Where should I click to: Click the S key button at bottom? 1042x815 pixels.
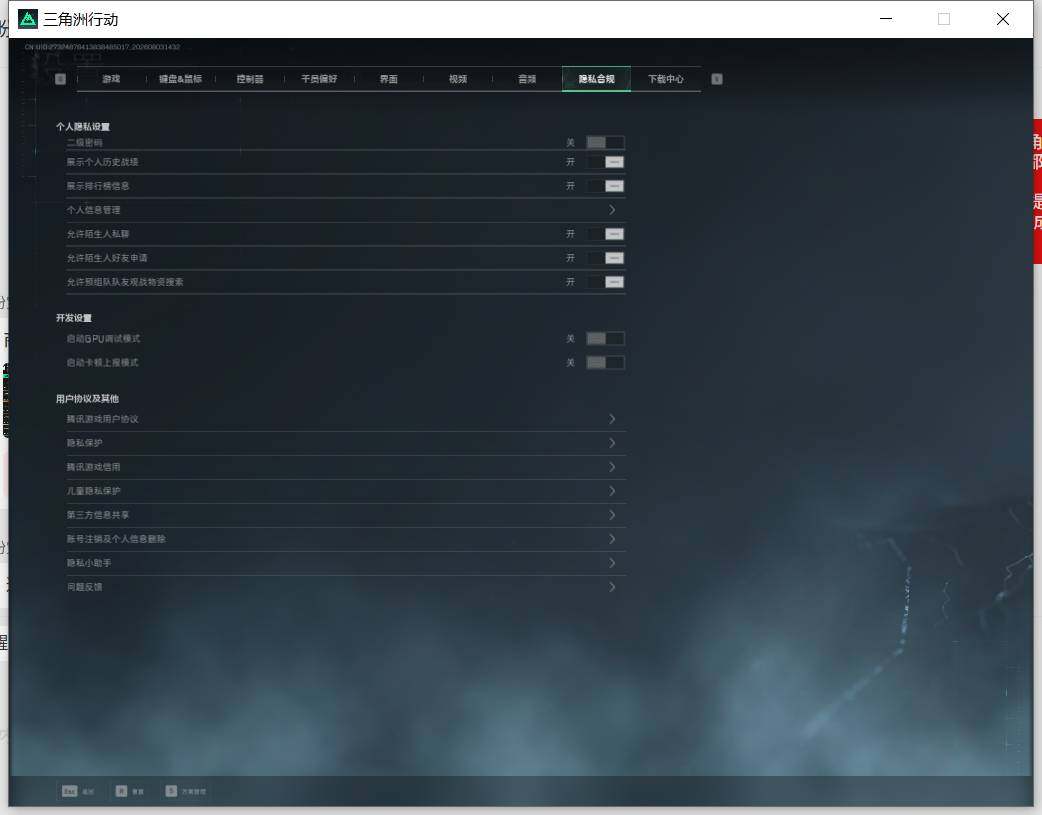pyautogui.click(x=185, y=791)
